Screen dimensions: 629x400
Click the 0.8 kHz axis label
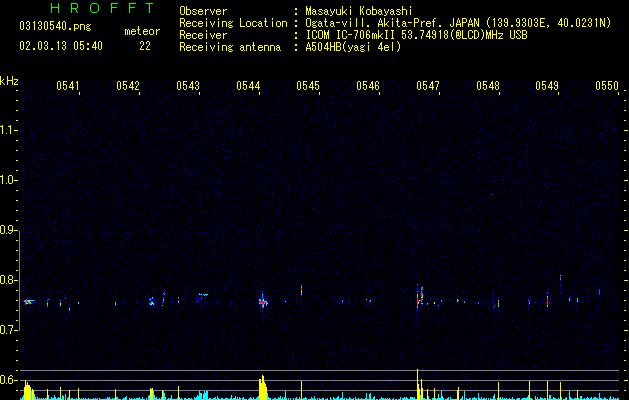(8, 280)
